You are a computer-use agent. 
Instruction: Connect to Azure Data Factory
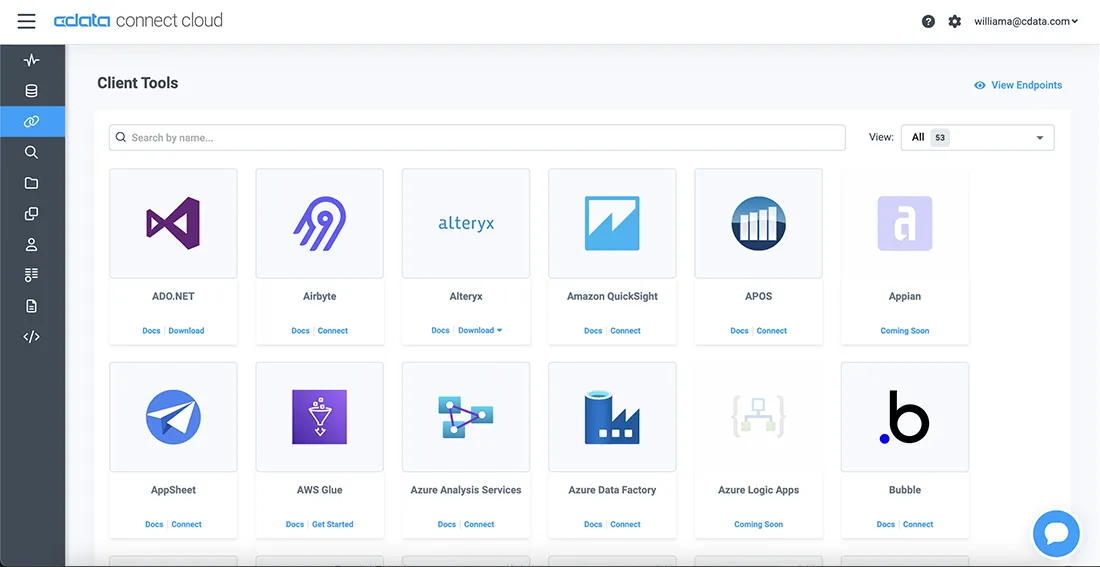pos(625,524)
